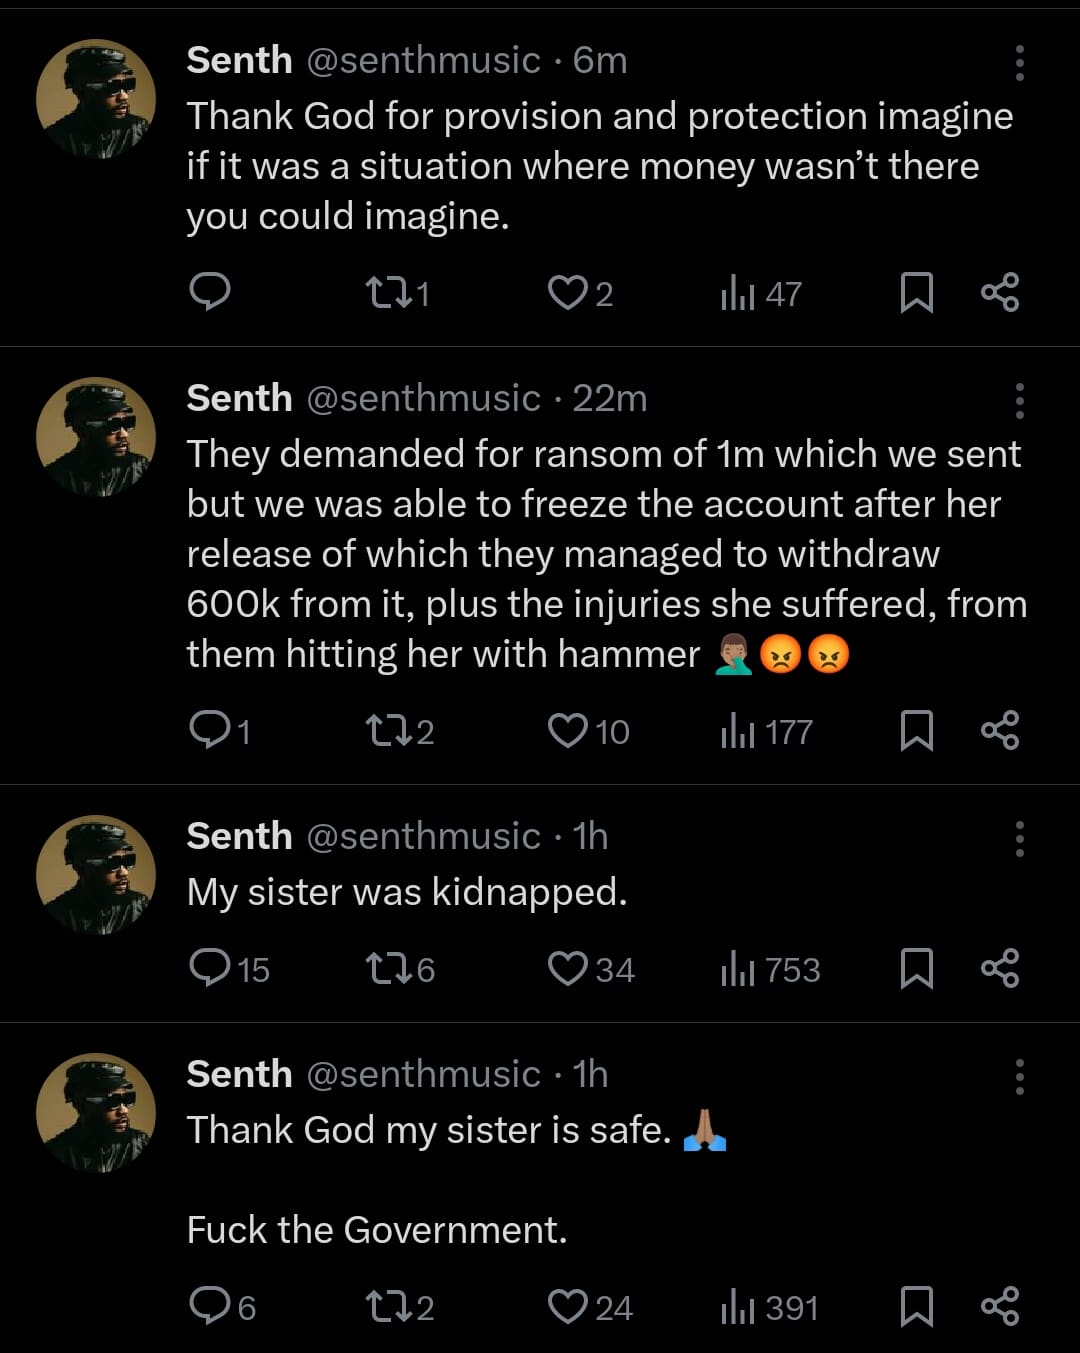Bookmark the "My sister was kidnapped" tweet

[x=916, y=968]
